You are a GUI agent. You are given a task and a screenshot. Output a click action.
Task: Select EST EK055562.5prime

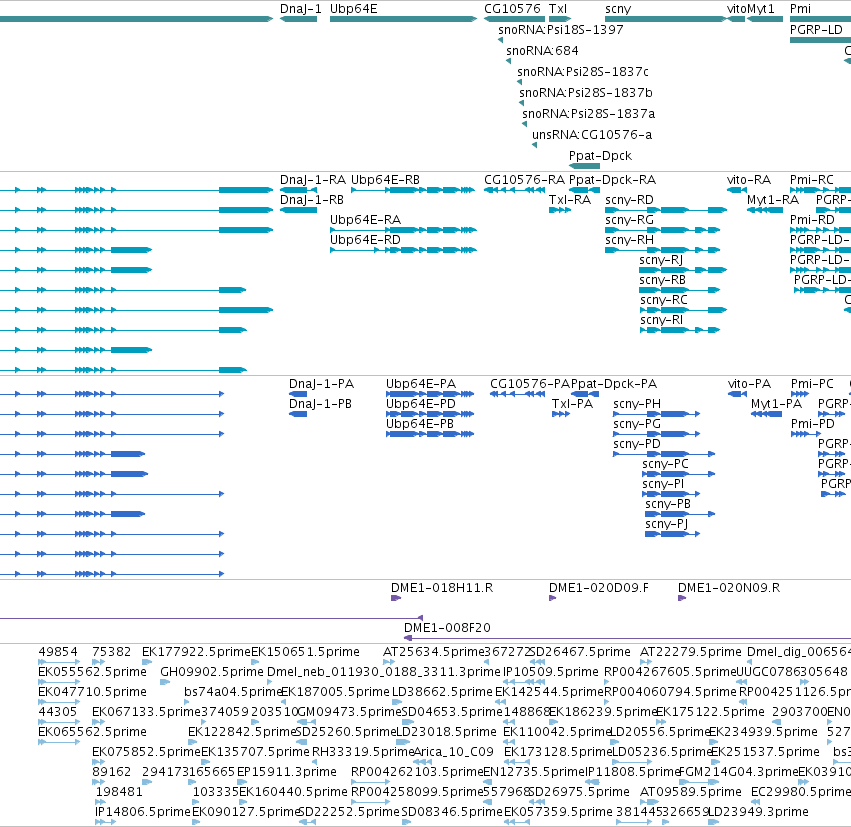click(x=59, y=682)
